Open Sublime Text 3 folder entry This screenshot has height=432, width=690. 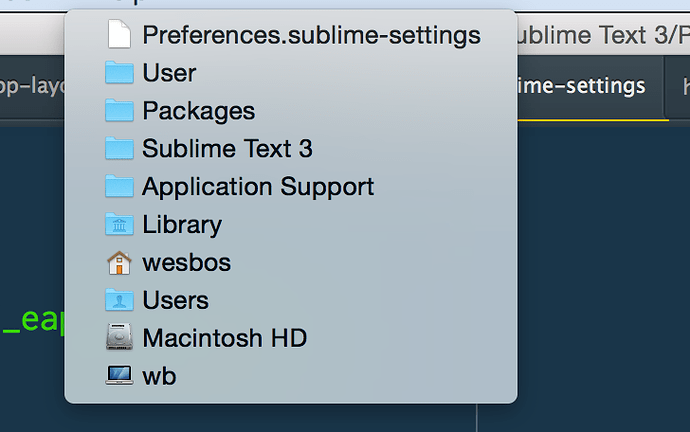click(x=291, y=148)
